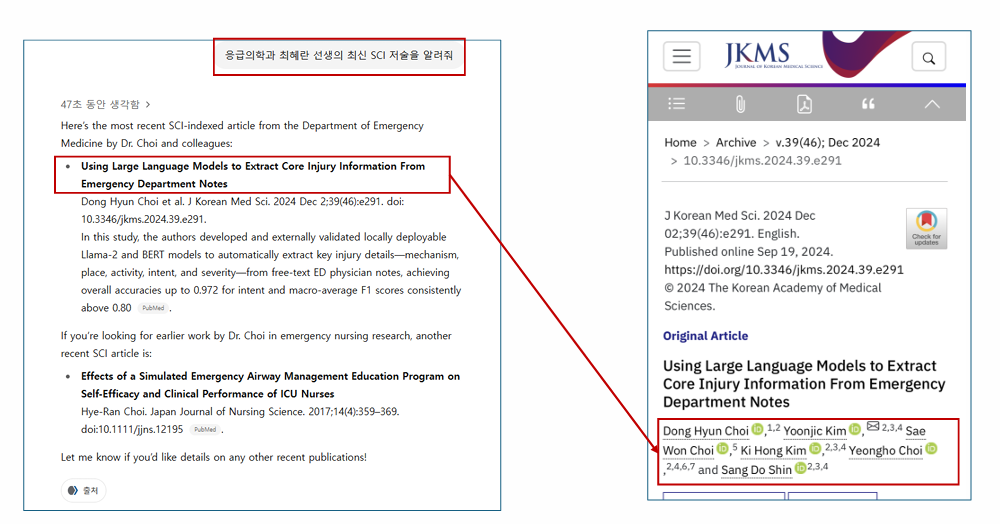Open the Archive breadcrumb link
Image resolution: width=1000 pixels, height=524 pixels.
735,142
